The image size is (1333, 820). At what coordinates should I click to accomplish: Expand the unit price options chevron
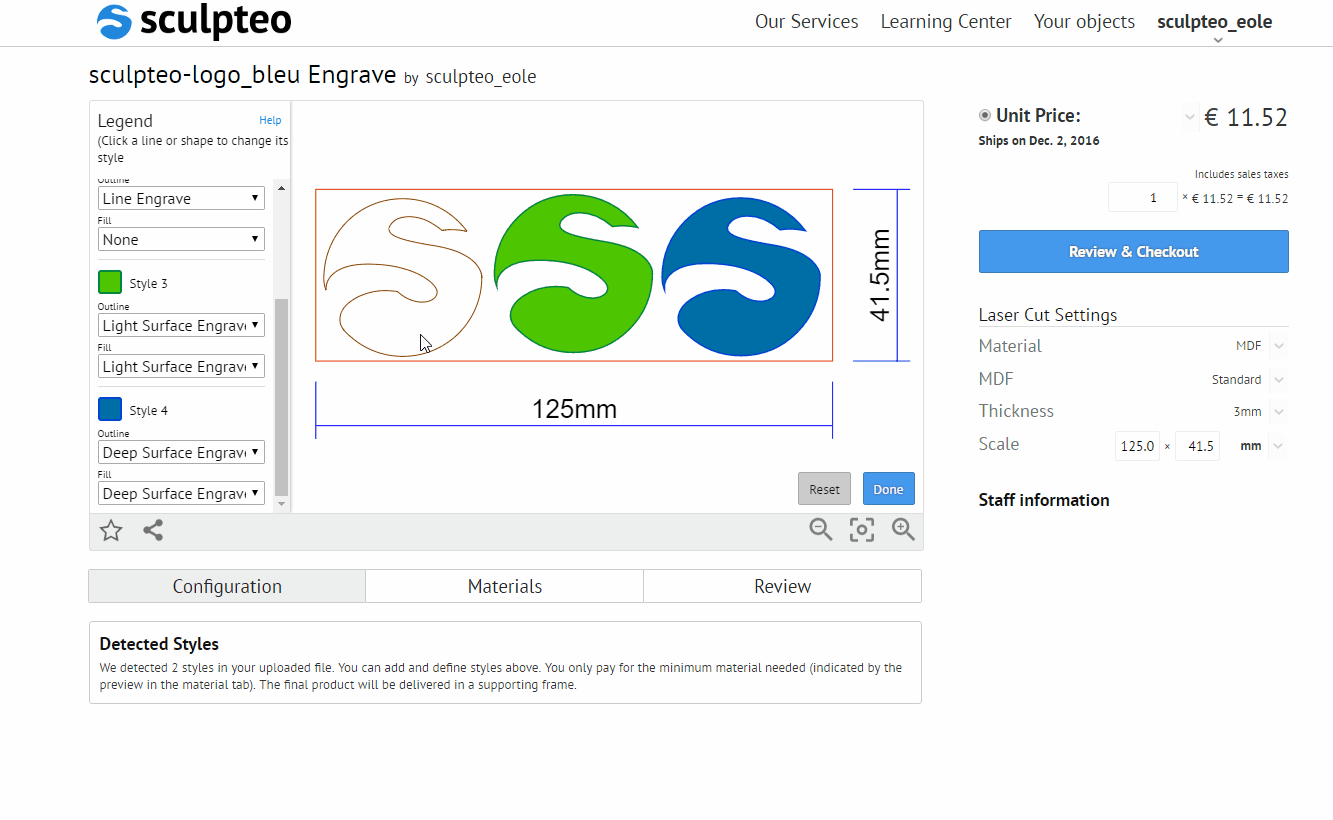(1190, 117)
